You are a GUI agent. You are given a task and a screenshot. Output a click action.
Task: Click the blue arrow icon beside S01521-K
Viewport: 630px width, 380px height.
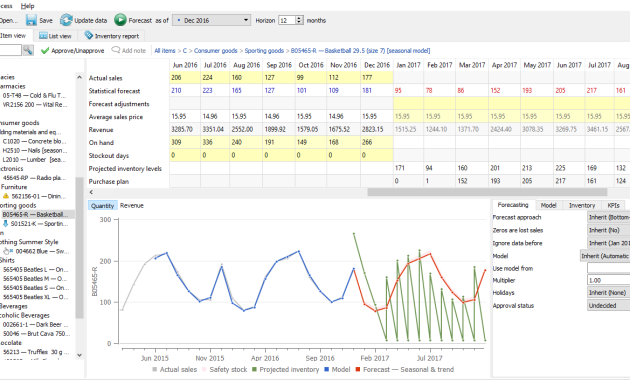(5, 223)
